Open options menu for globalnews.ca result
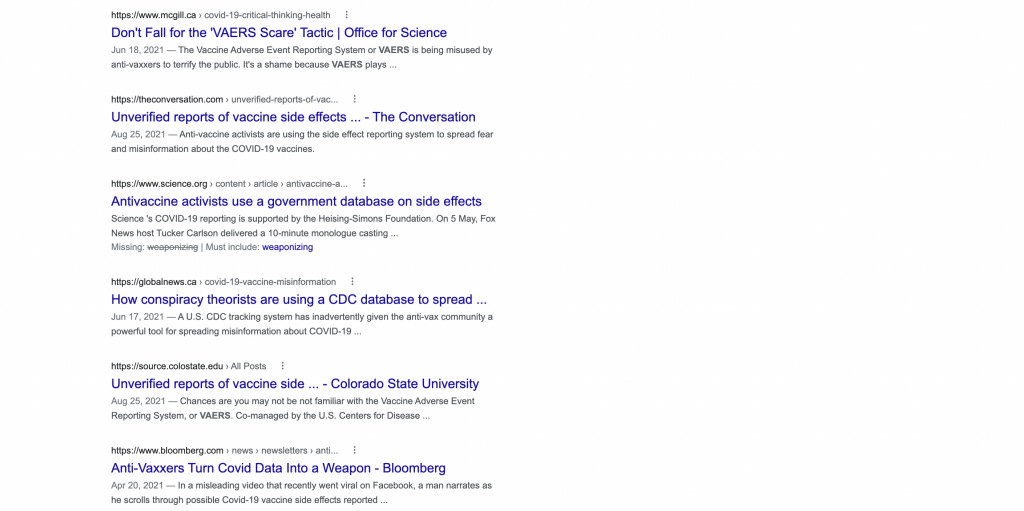Image resolution: width=1024 pixels, height=511 pixels. click(x=353, y=282)
